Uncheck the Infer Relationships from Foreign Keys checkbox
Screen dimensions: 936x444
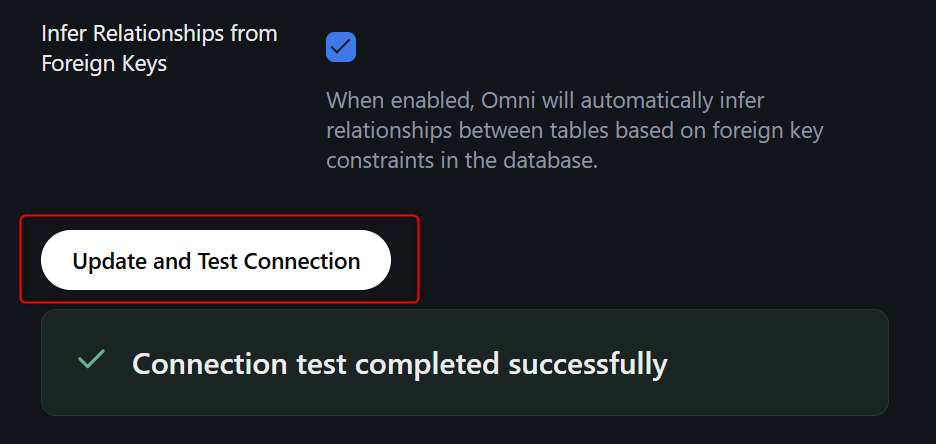tap(341, 47)
